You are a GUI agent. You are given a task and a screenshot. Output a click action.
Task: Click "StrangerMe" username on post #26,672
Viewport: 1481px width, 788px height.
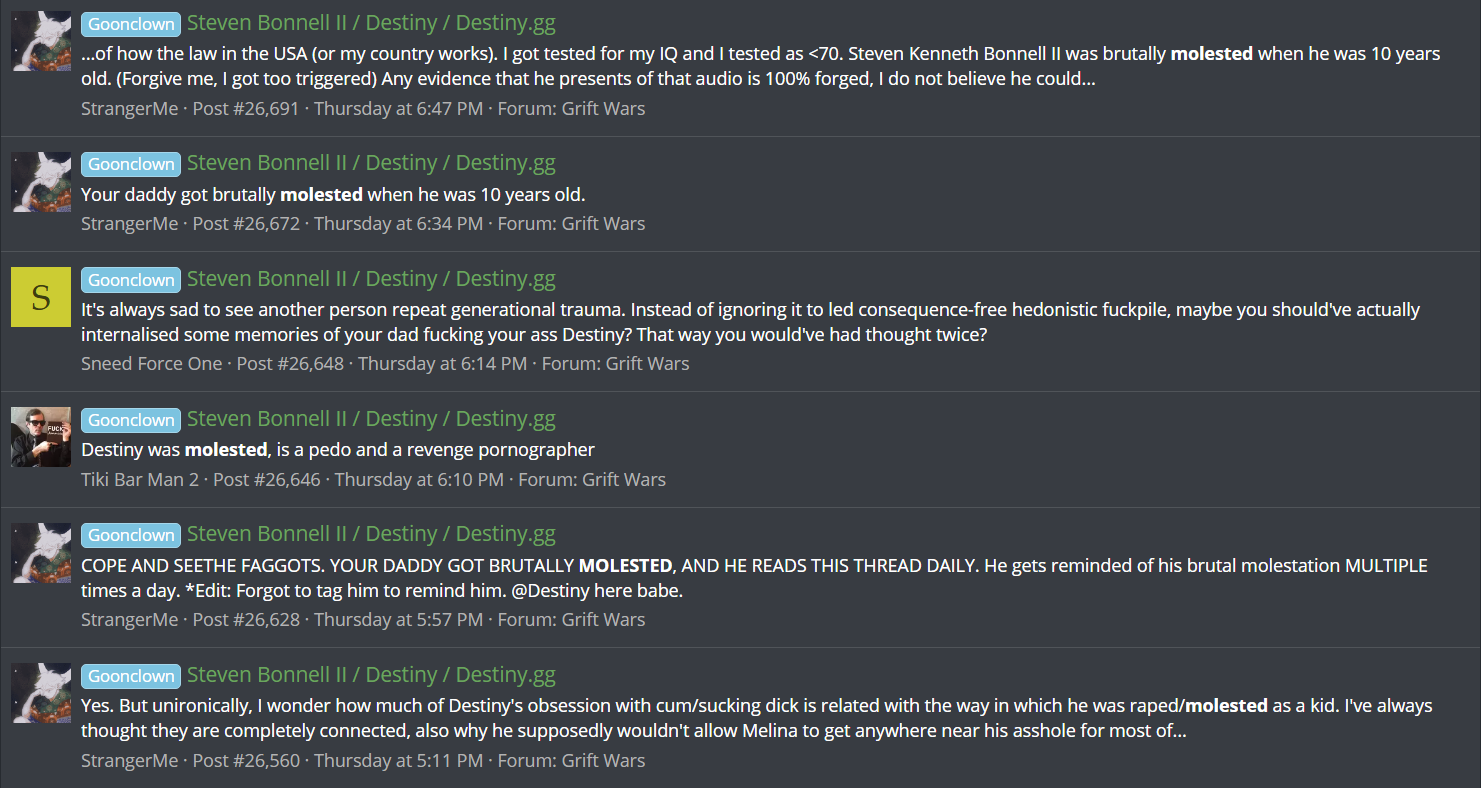(x=129, y=224)
